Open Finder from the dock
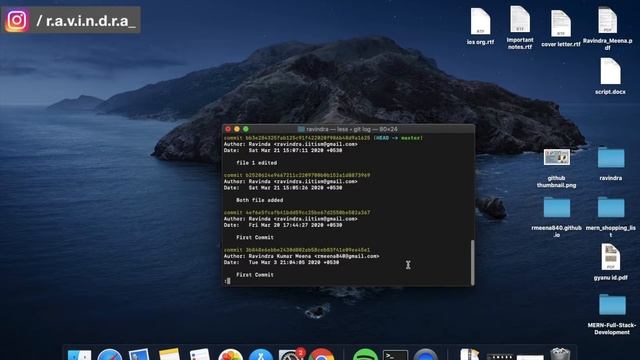The height and width of the screenshot is (360, 640). 80,354
